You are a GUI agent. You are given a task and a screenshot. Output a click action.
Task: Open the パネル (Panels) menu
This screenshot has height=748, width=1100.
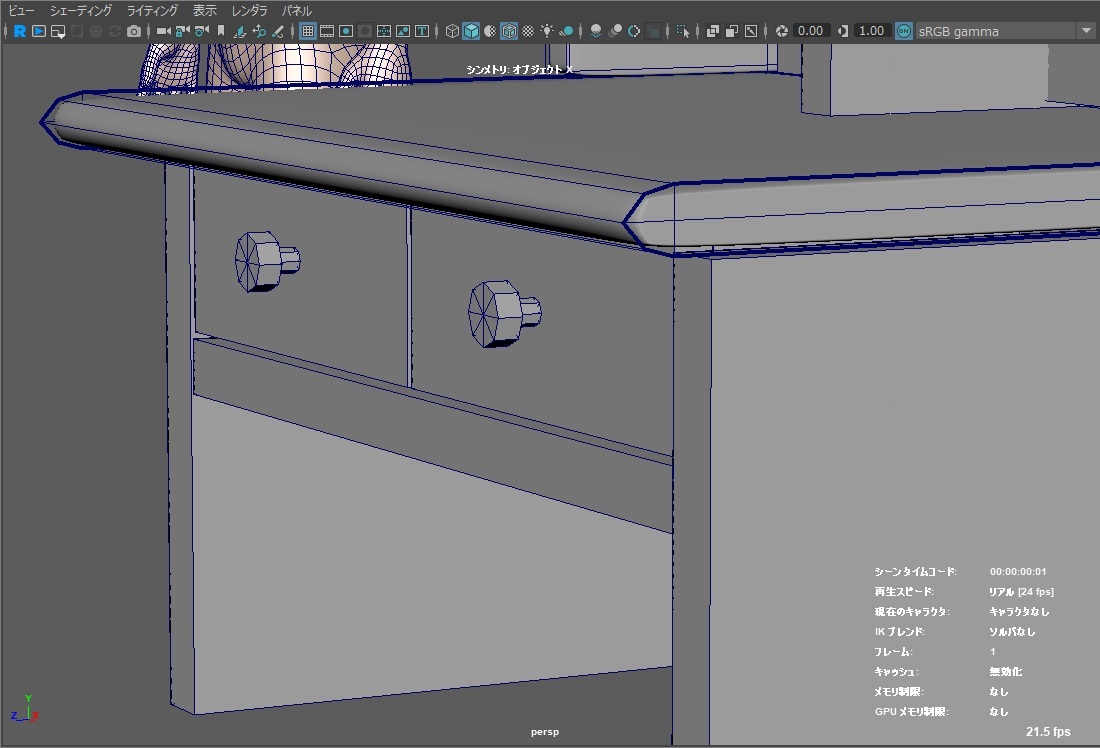click(297, 10)
